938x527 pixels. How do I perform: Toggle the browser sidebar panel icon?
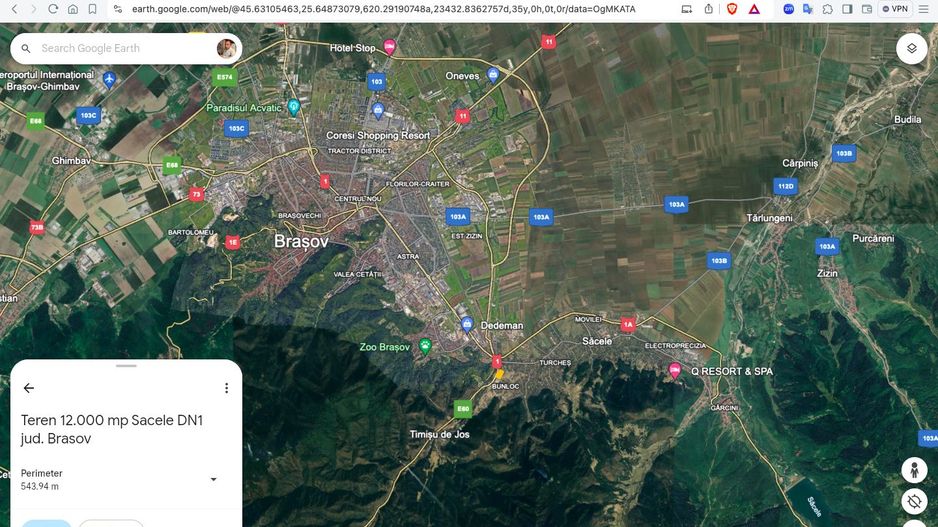click(x=847, y=9)
